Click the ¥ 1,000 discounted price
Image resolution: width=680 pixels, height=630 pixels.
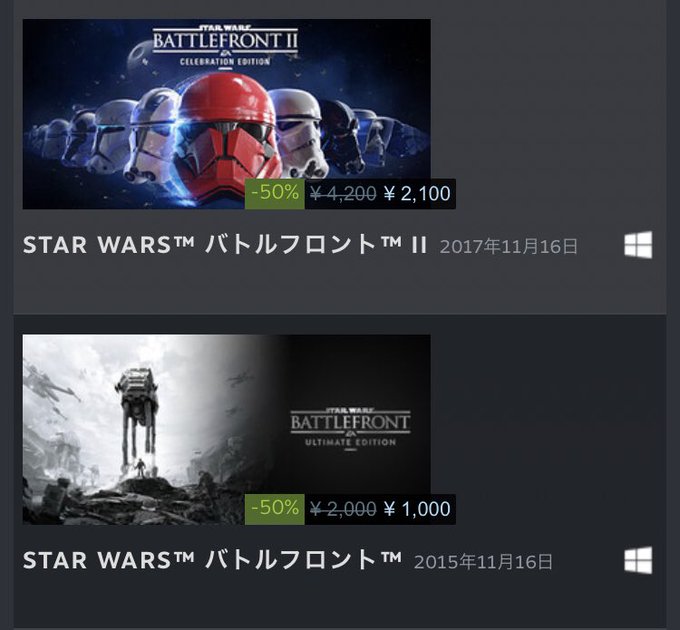tap(417, 509)
